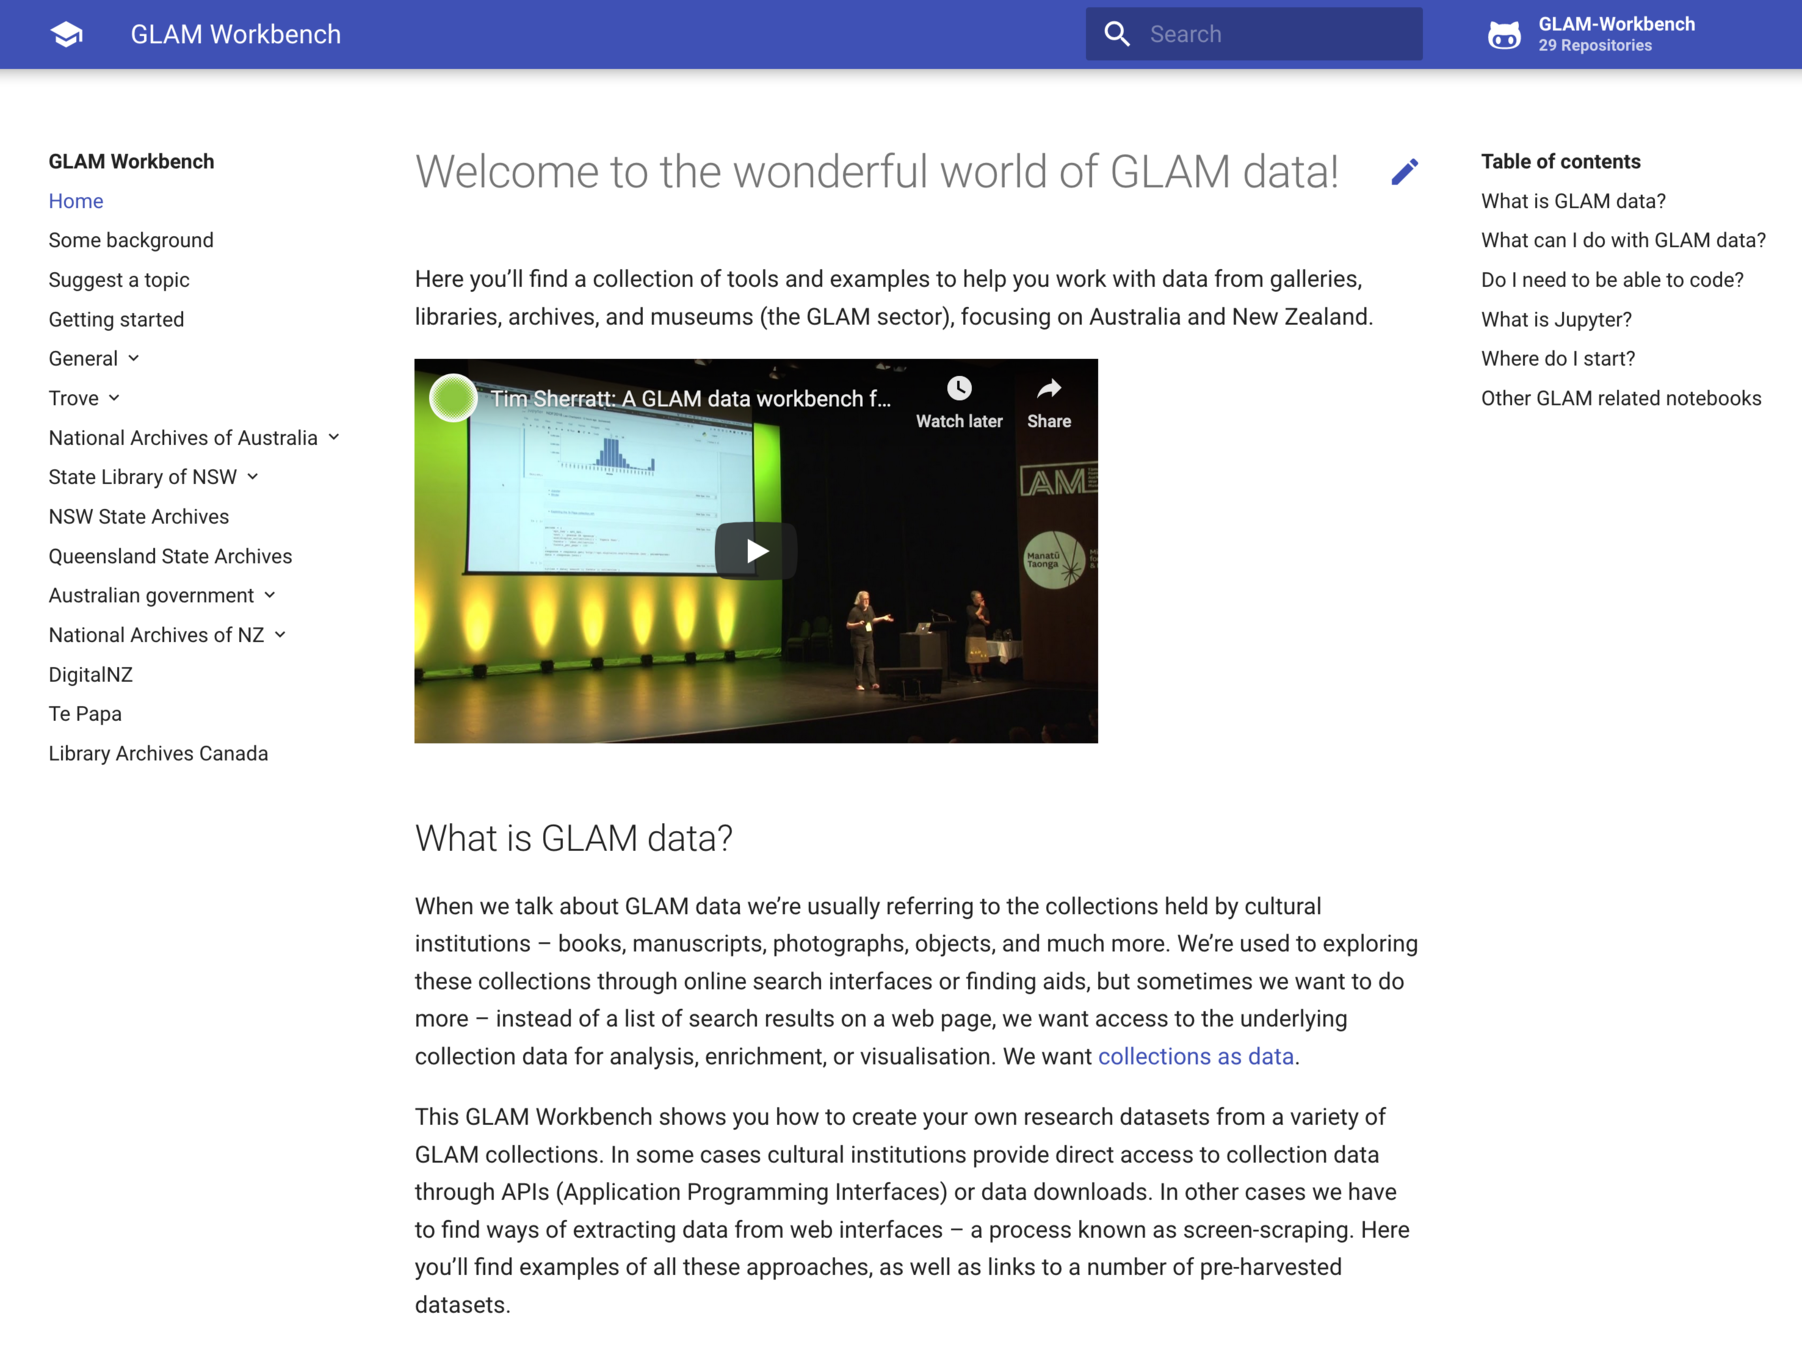Select National Archives of Australia label

tap(183, 438)
